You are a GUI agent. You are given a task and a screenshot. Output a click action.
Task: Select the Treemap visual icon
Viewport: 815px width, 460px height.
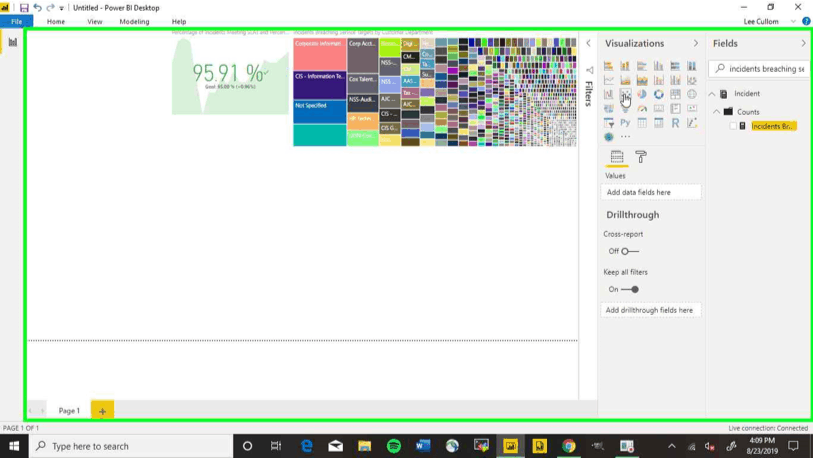(675, 95)
